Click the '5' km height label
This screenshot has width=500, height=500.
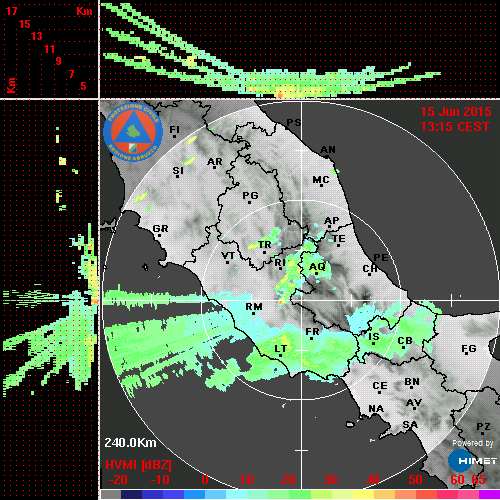tap(83, 86)
